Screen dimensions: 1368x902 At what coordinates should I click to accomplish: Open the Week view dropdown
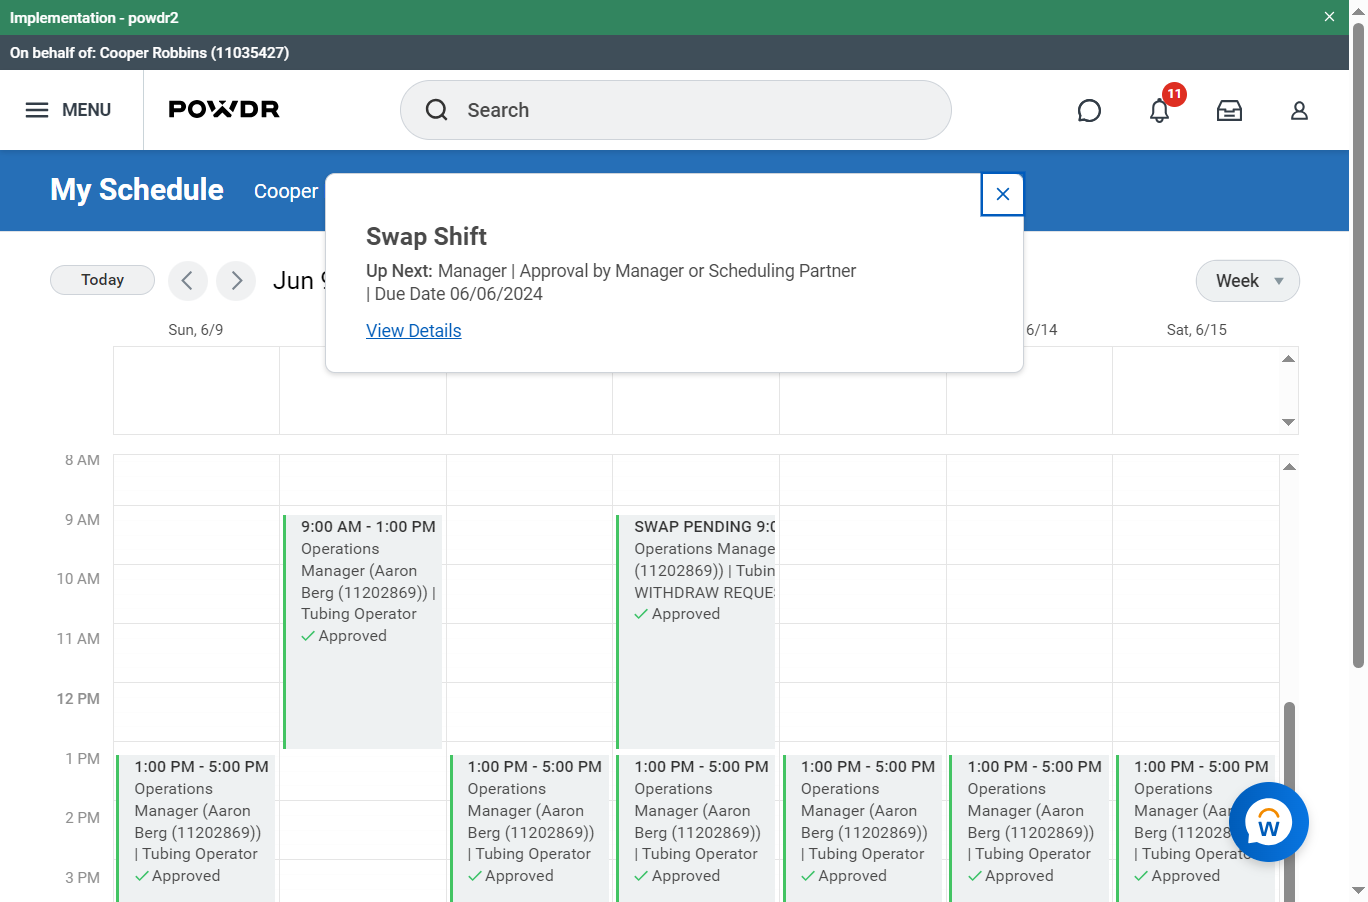coord(1248,281)
